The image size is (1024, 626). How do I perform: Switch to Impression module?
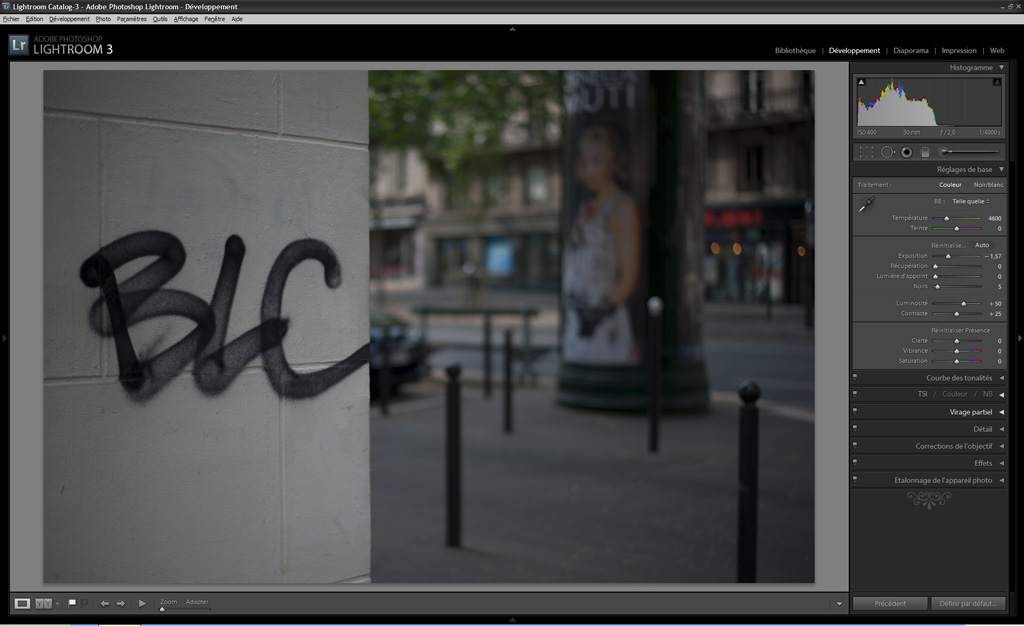point(959,50)
